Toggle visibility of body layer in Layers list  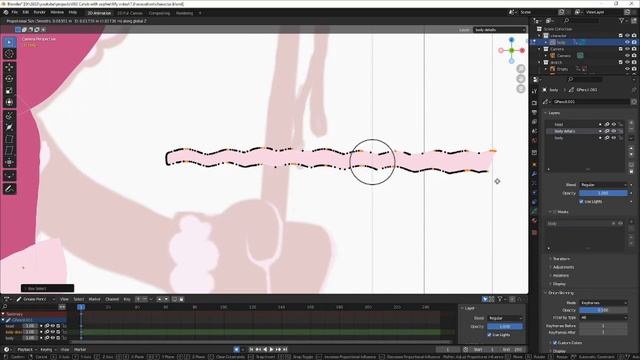[x=613, y=138]
